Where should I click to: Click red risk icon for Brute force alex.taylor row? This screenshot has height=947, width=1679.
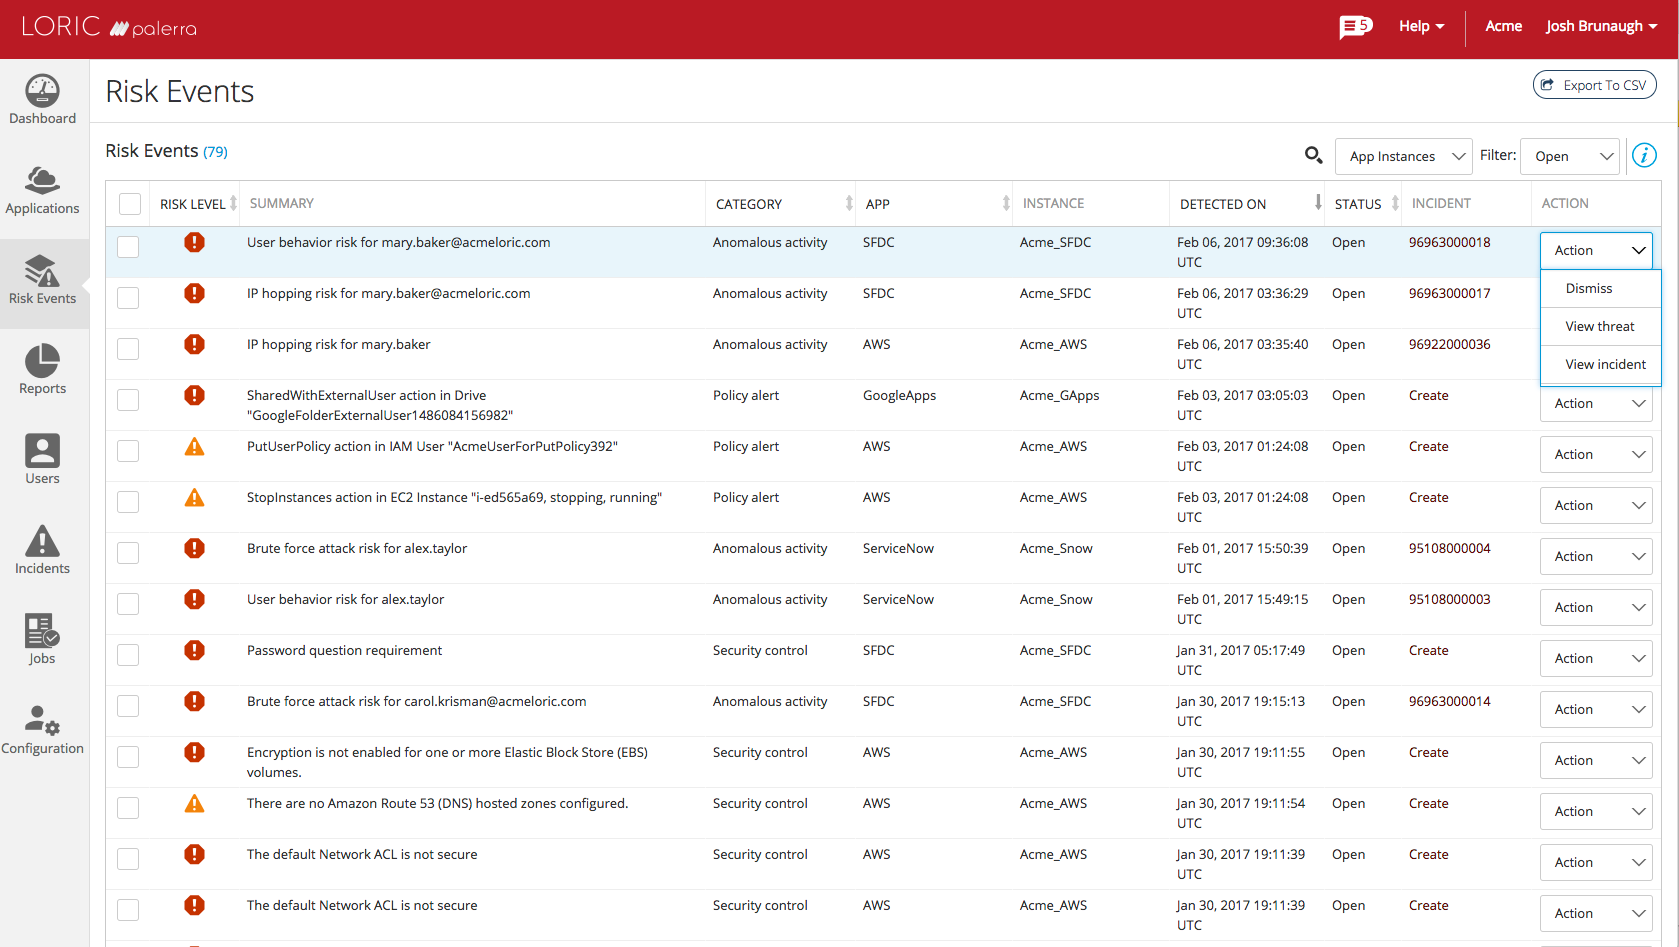coord(194,548)
